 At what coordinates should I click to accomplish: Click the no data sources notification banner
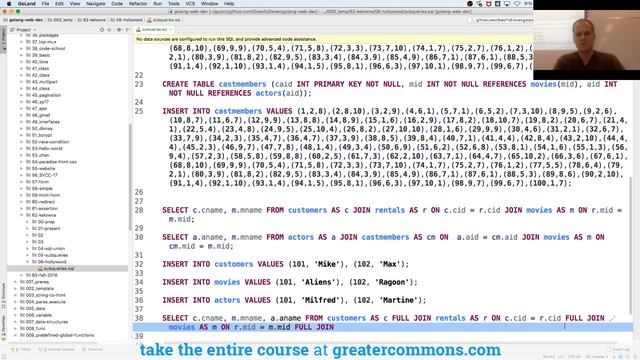(333, 39)
